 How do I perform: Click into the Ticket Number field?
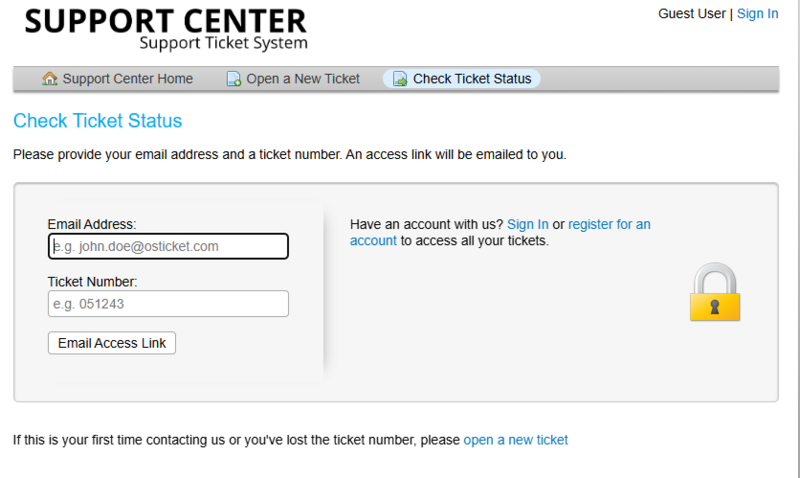[168, 304]
